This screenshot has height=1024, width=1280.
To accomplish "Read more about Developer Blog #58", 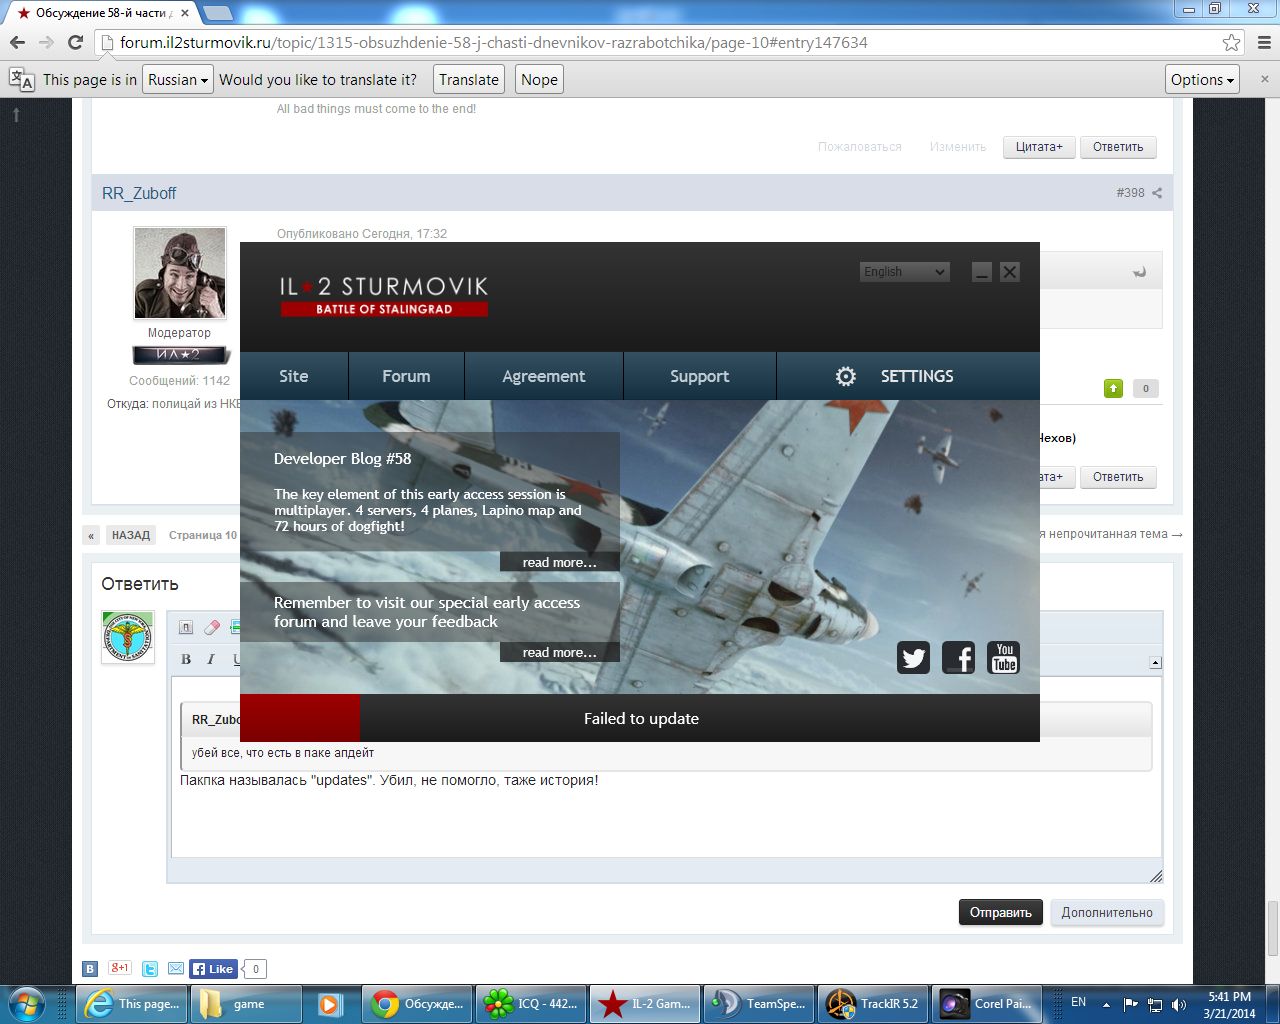I will pyautogui.click(x=560, y=562).
